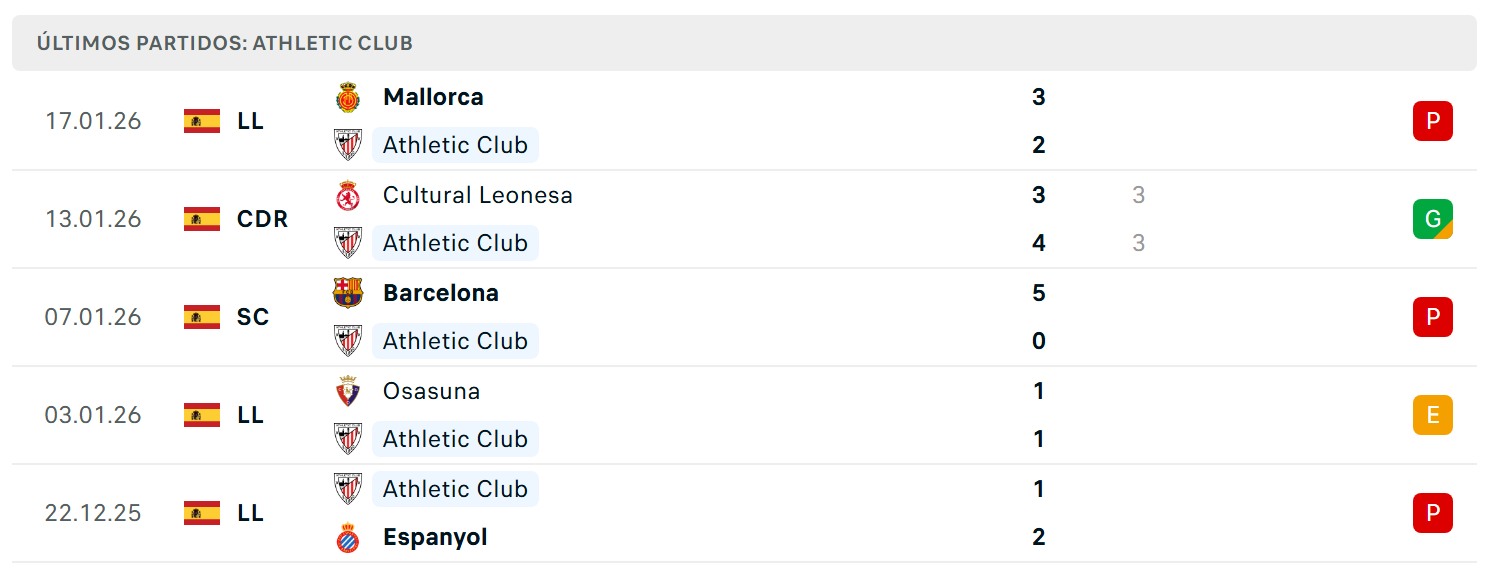Open the Barcelona team link
Viewport: 1496px width, 580px height.
tap(441, 293)
